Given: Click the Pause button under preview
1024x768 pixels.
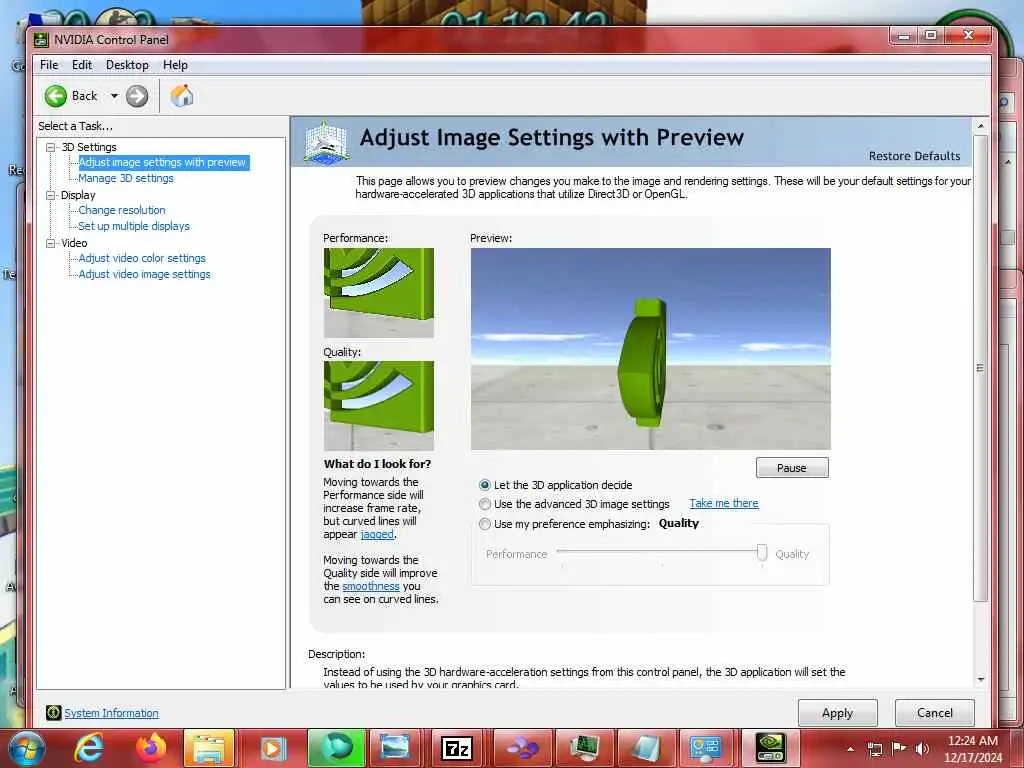Looking at the screenshot, I should (792, 468).
